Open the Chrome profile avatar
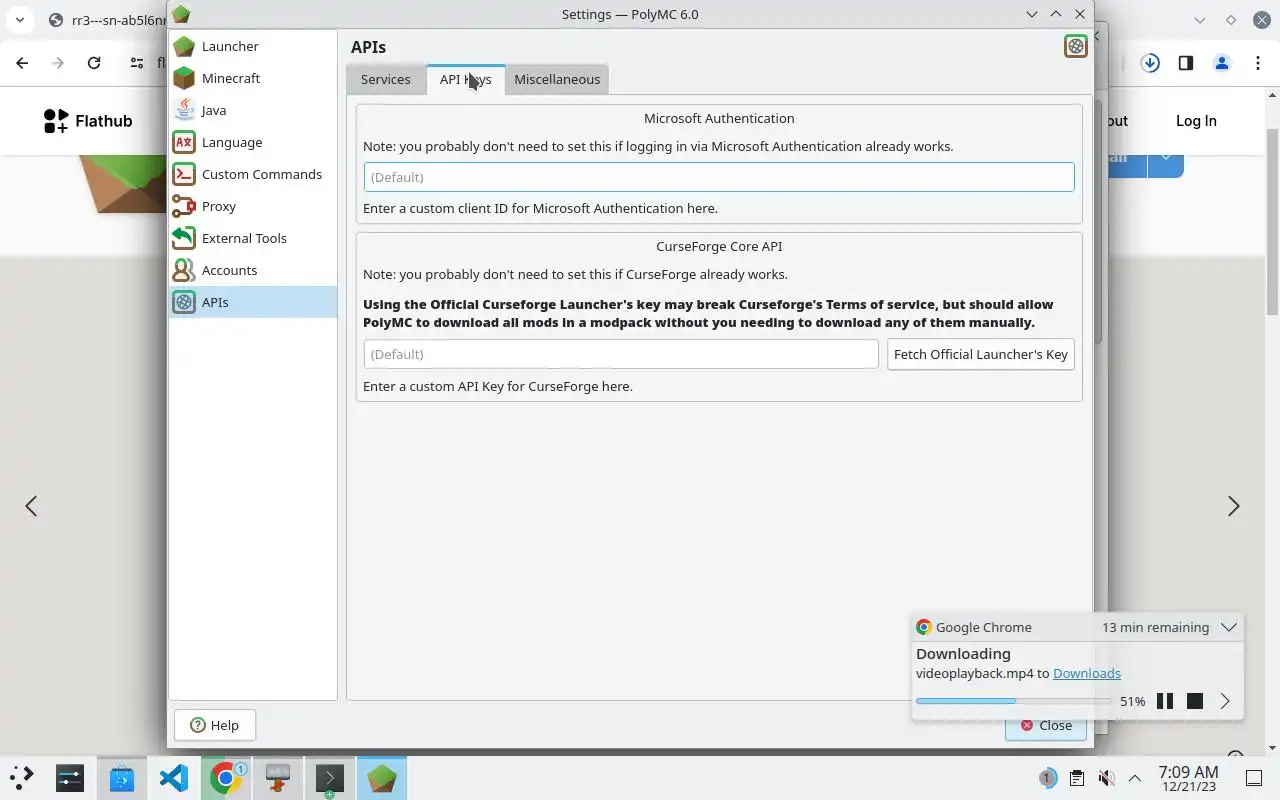 1221,63
